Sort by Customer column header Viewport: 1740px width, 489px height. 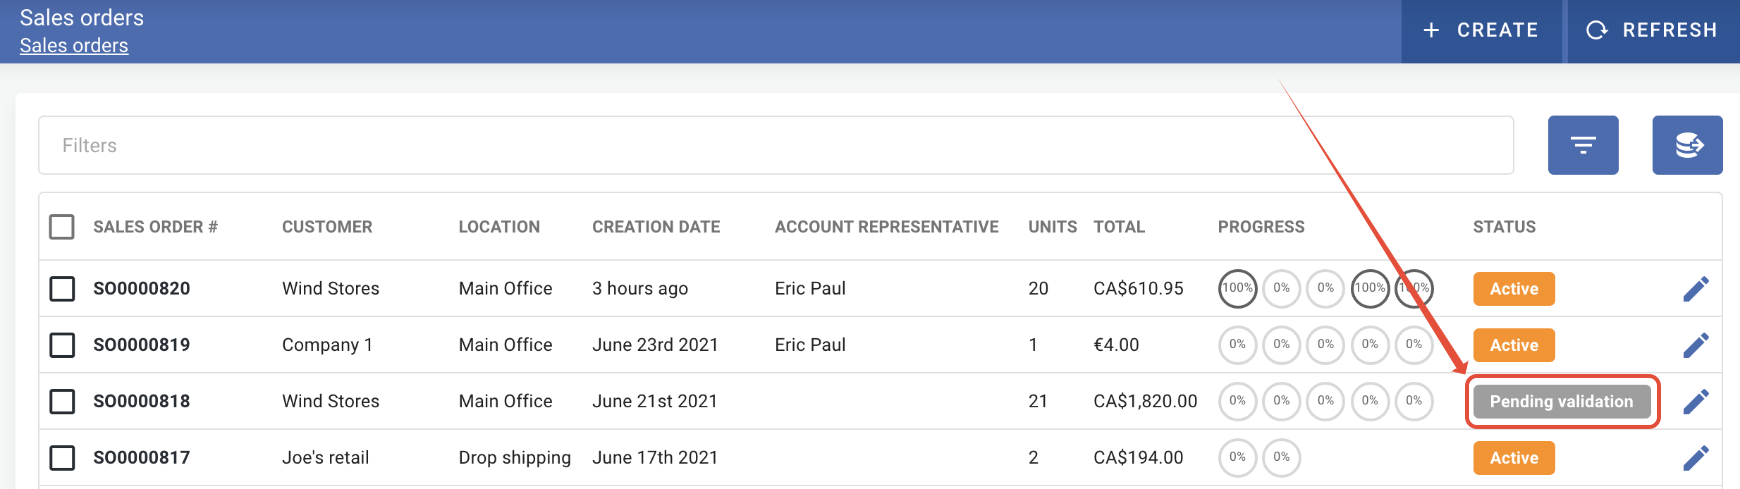click(x=327, y=227)
